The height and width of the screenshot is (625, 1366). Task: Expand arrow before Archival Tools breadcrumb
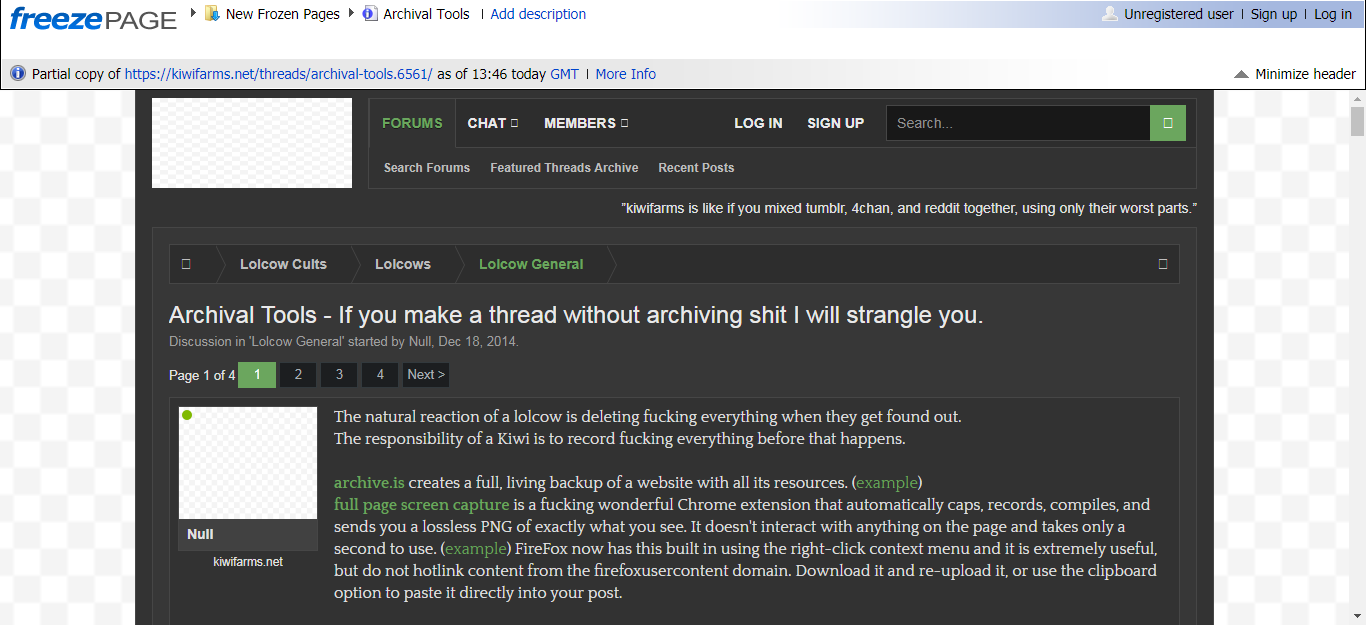351,13
